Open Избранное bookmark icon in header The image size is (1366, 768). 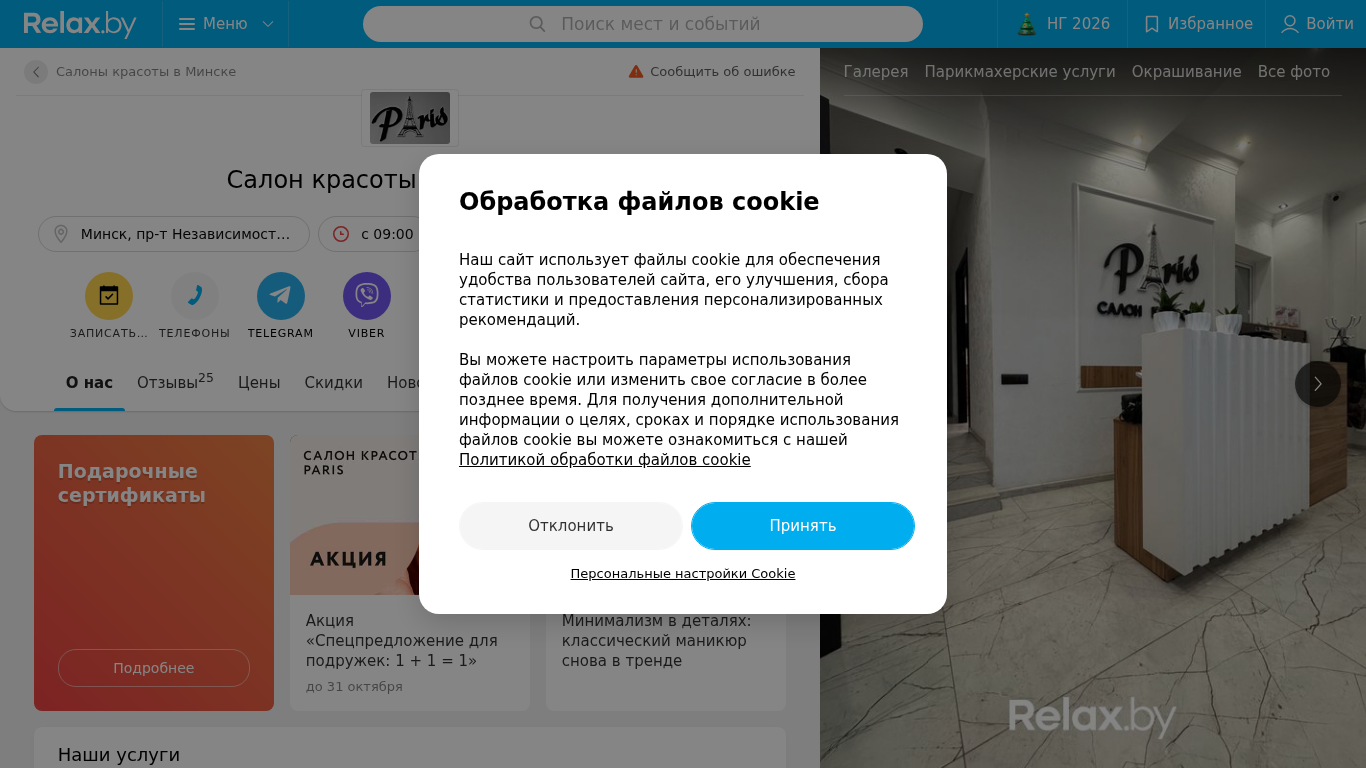tap(1152, 24)
